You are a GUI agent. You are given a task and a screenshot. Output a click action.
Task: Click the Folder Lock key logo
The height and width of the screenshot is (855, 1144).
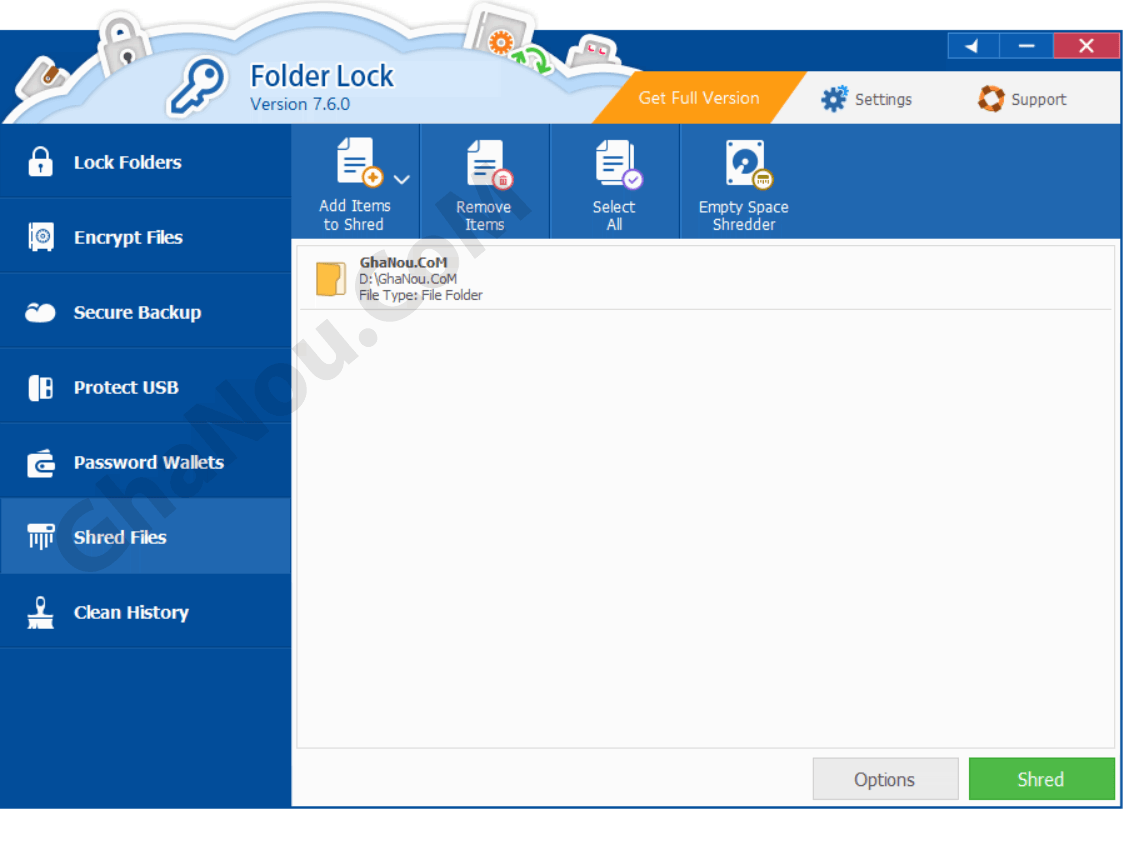198,88
